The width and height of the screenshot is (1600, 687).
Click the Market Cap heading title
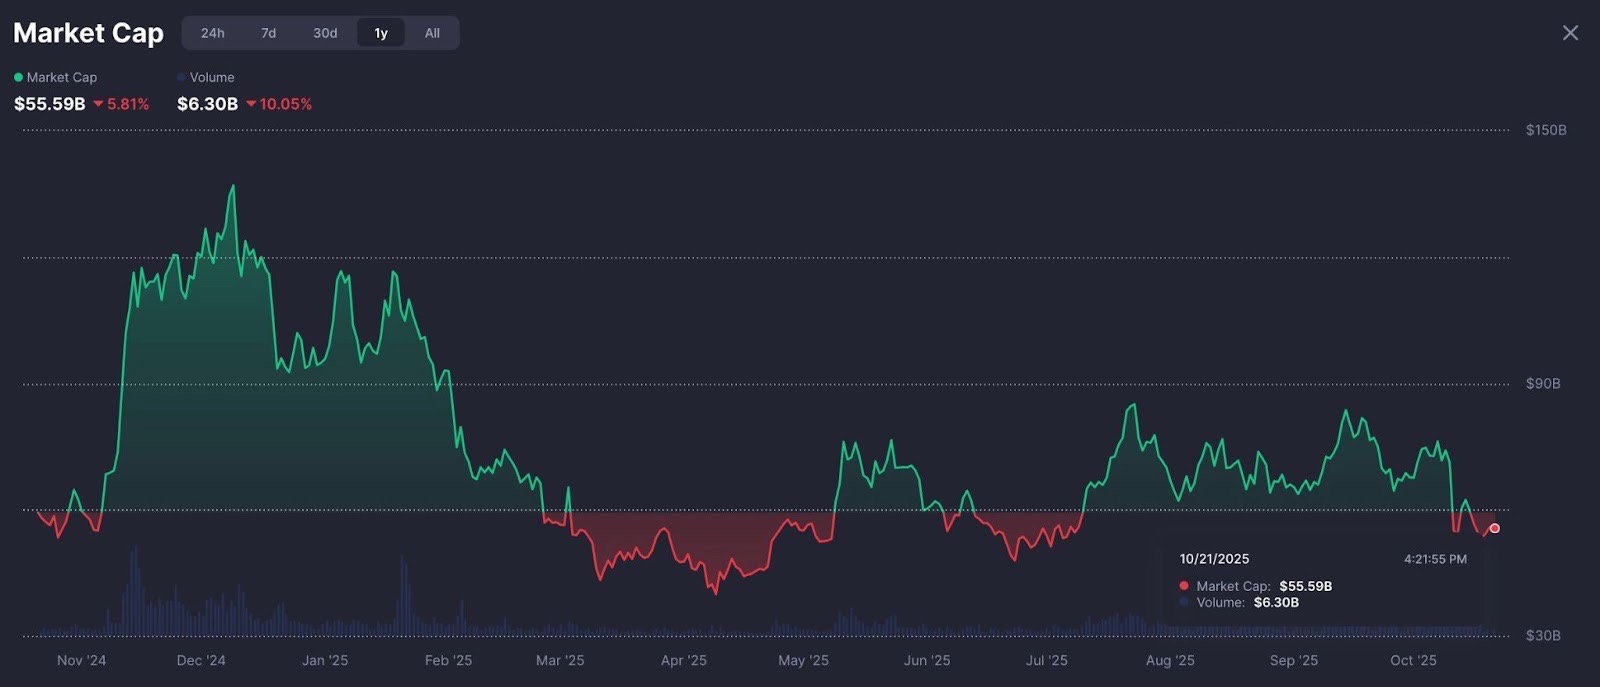[88, 33]
